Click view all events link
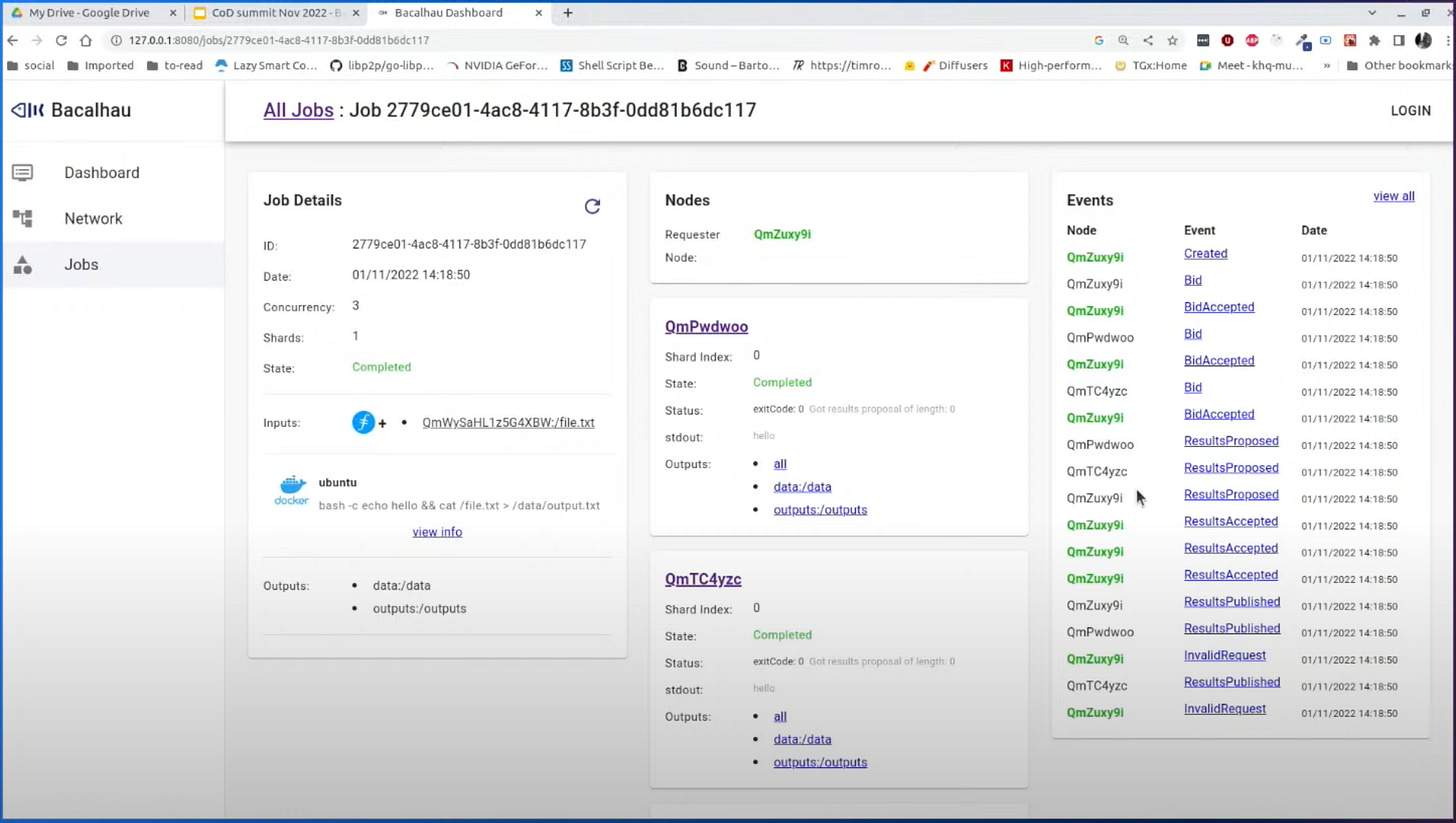Screen dimensions: 1456x823 click(x=1393, y=196)
